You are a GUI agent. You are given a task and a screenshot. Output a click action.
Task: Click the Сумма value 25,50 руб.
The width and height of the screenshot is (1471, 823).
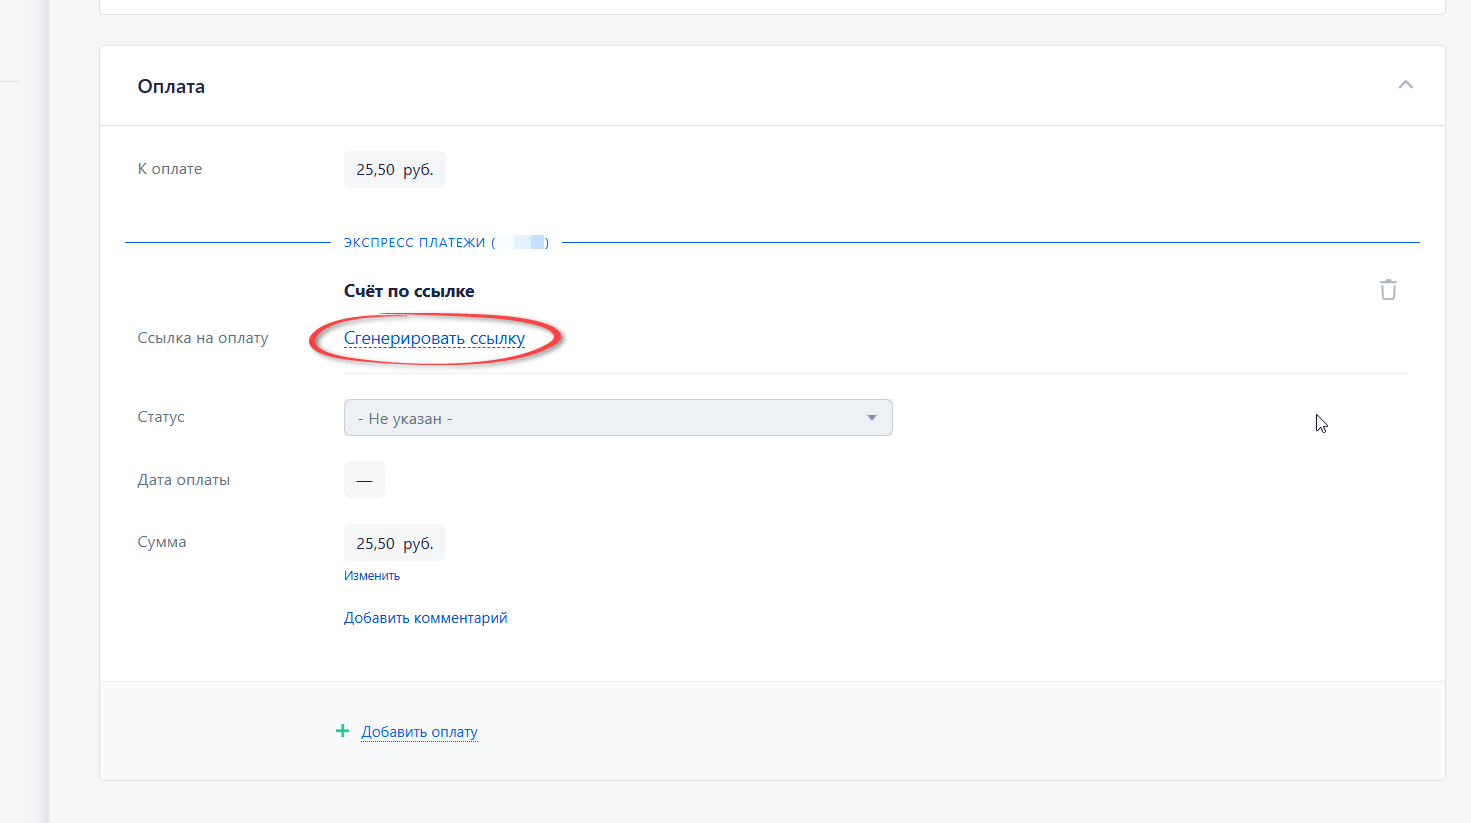[x=394, y=543]
